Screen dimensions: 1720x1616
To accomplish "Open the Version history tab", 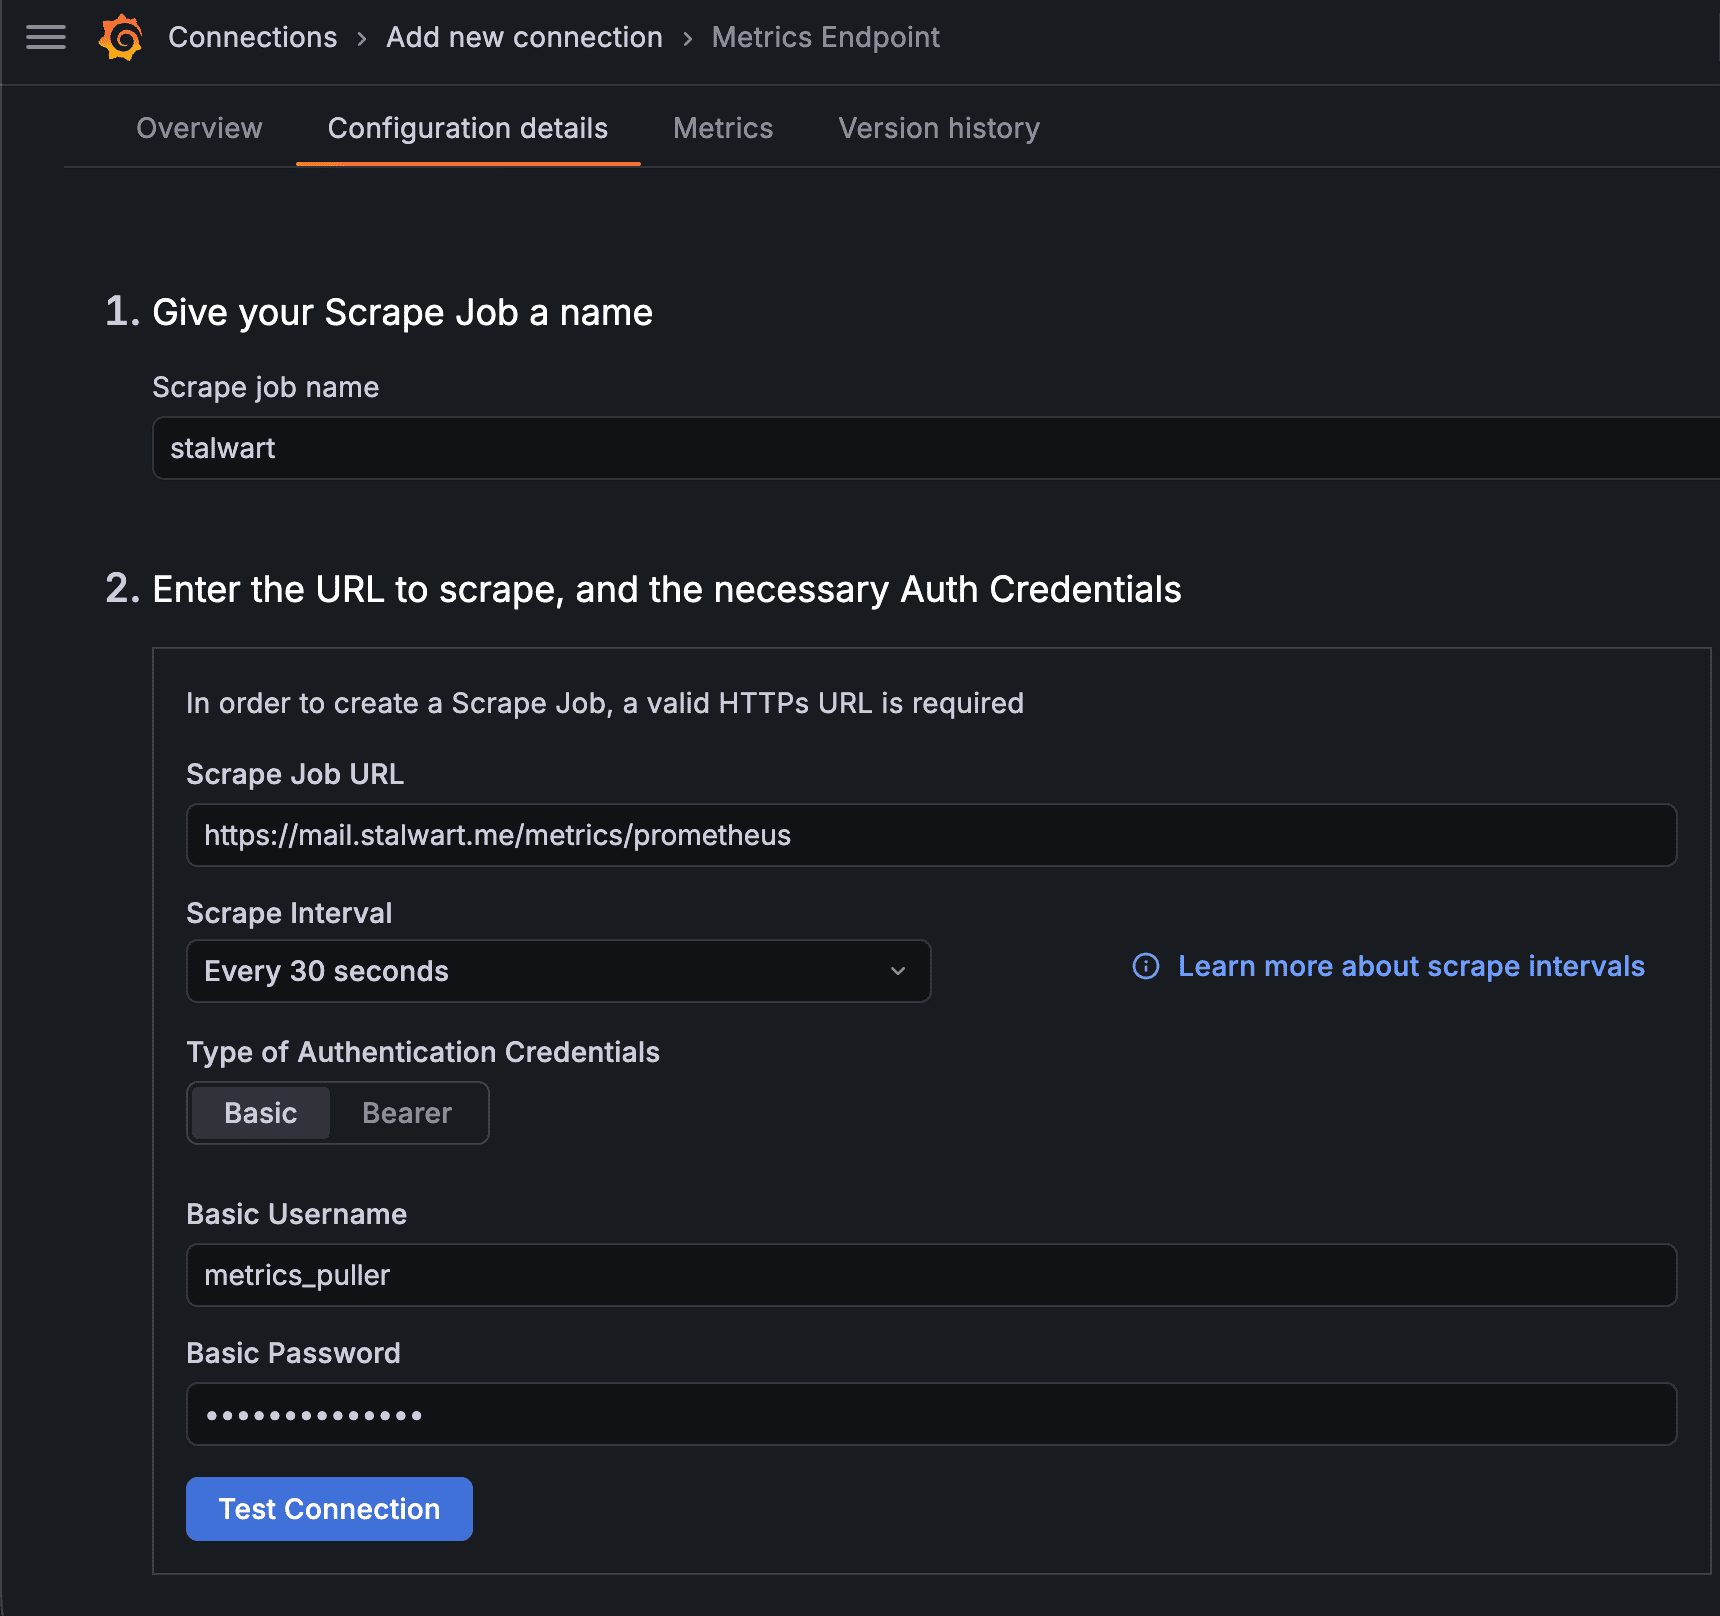I will (939, 128).
